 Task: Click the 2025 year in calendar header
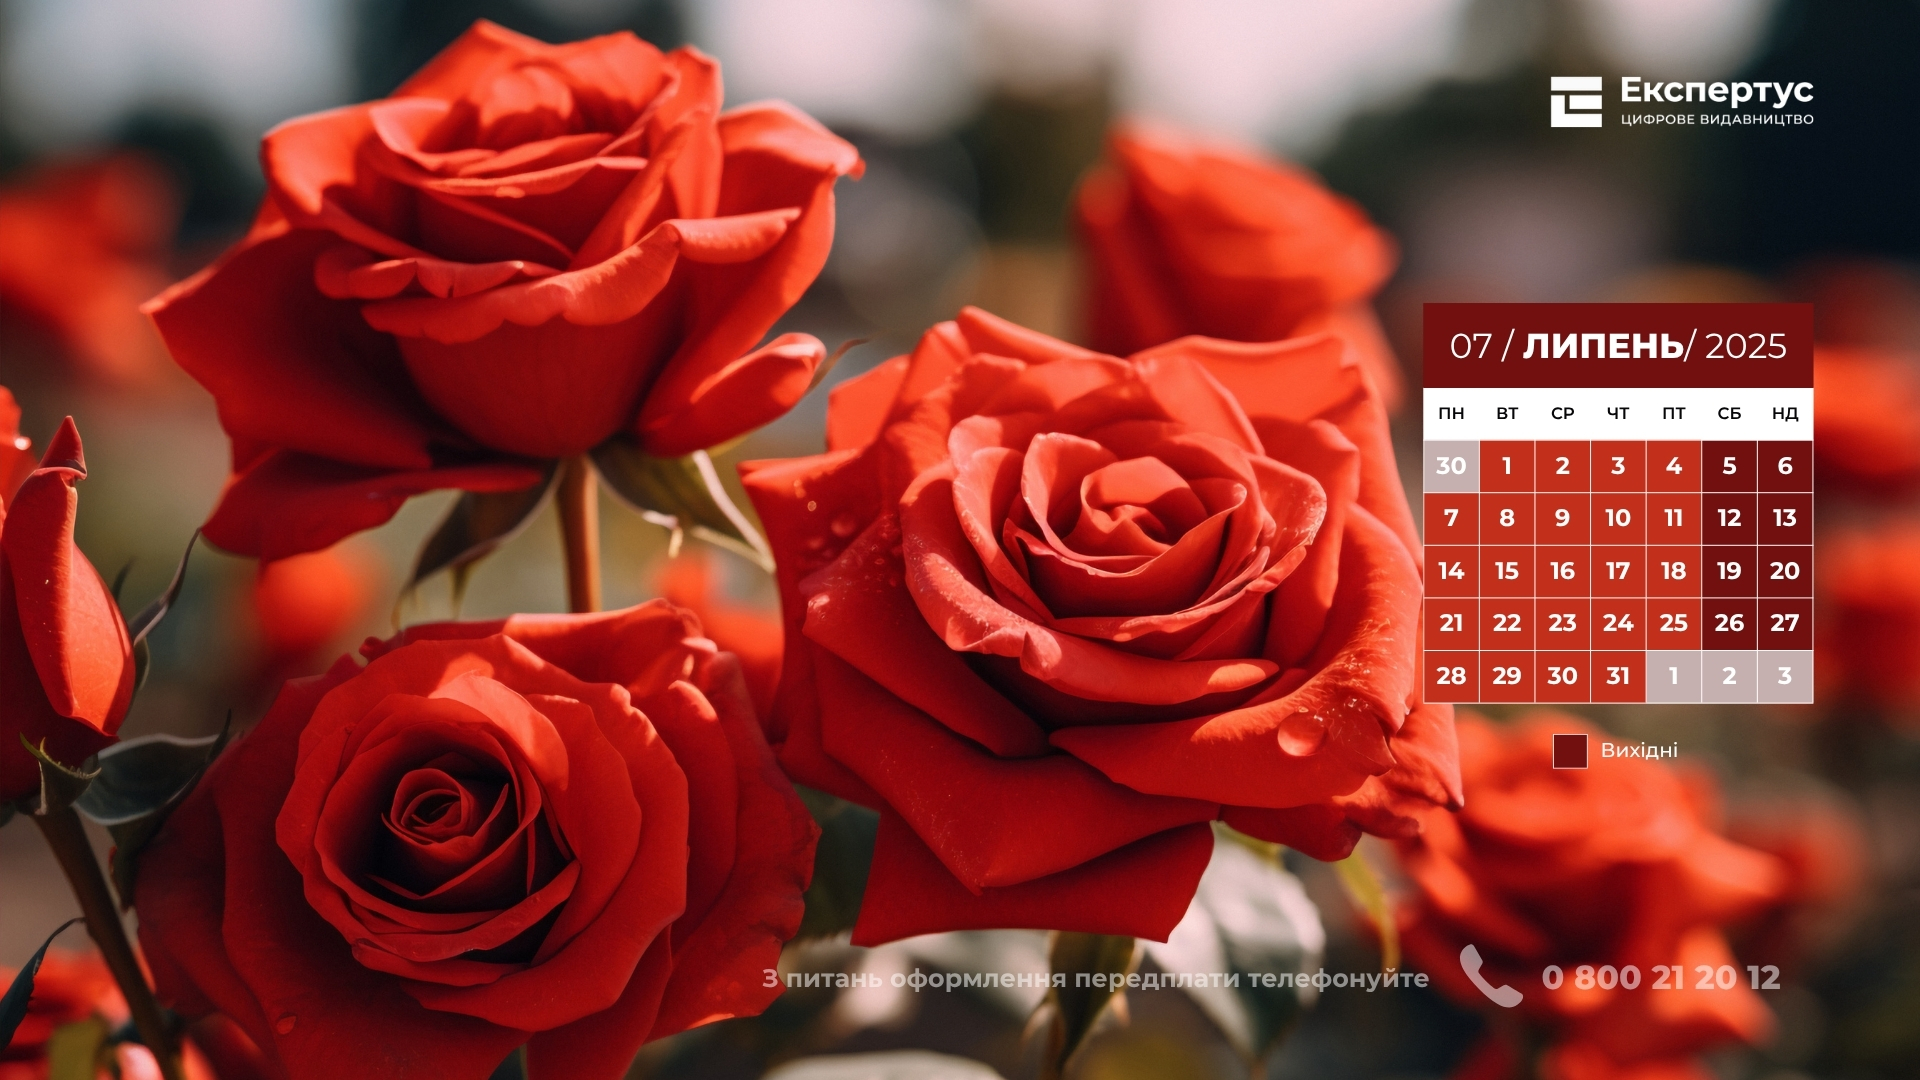[x=1745, y=346]
